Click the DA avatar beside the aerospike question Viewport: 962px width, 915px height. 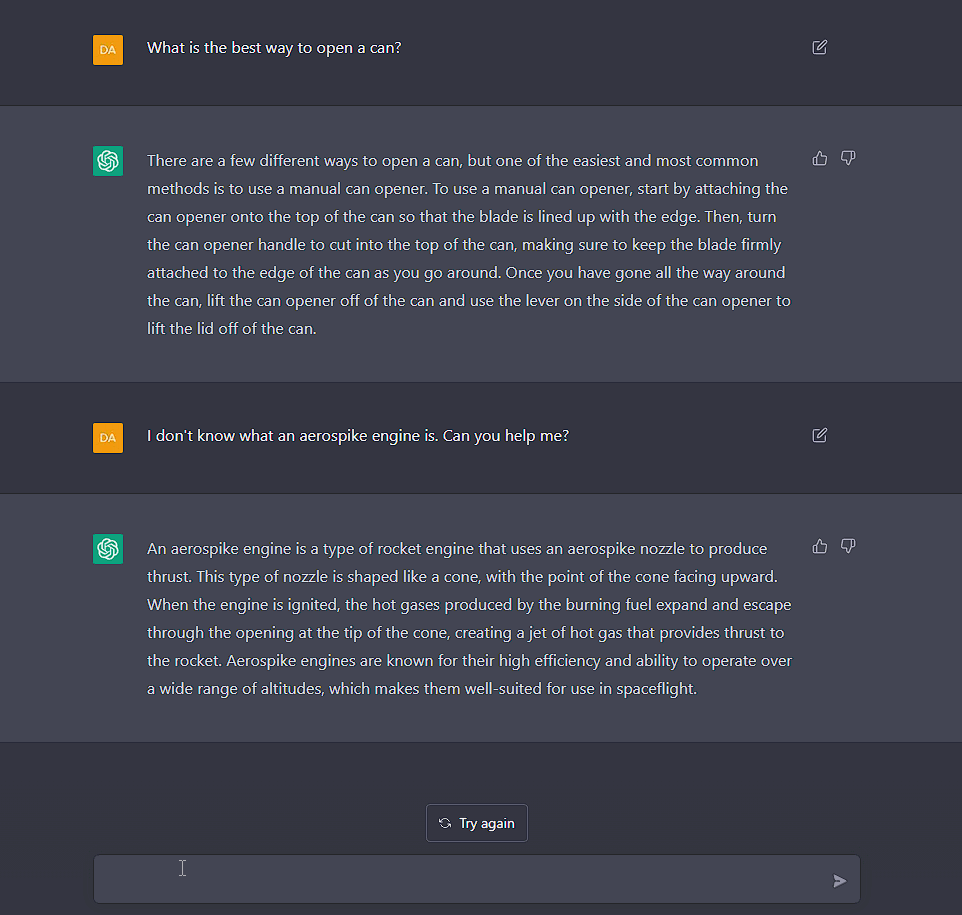click(108, 438)
